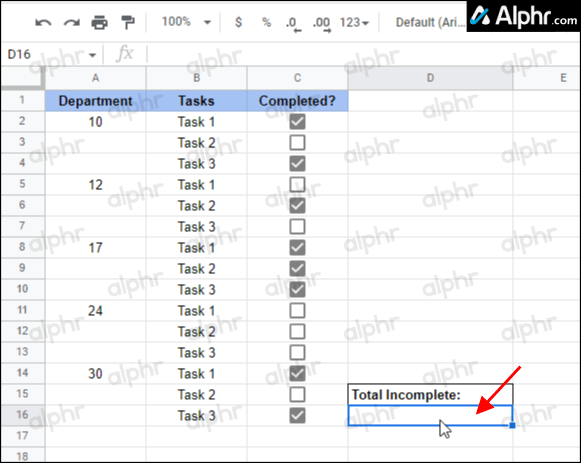The width and height of the screenshot is (581, 463).
Task: Decrease decimal places icon
Action: [x=293, y=24]
